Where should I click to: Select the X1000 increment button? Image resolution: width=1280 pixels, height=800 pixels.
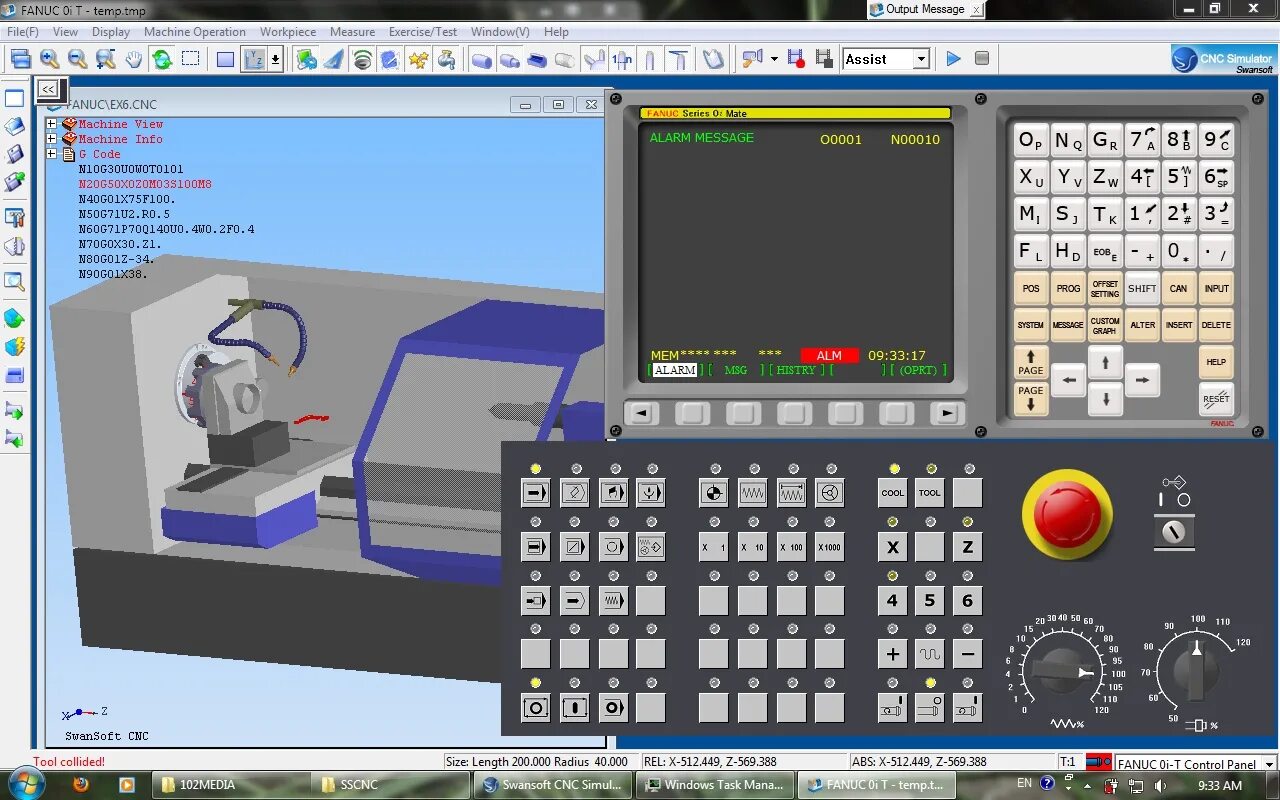[829, 546]
